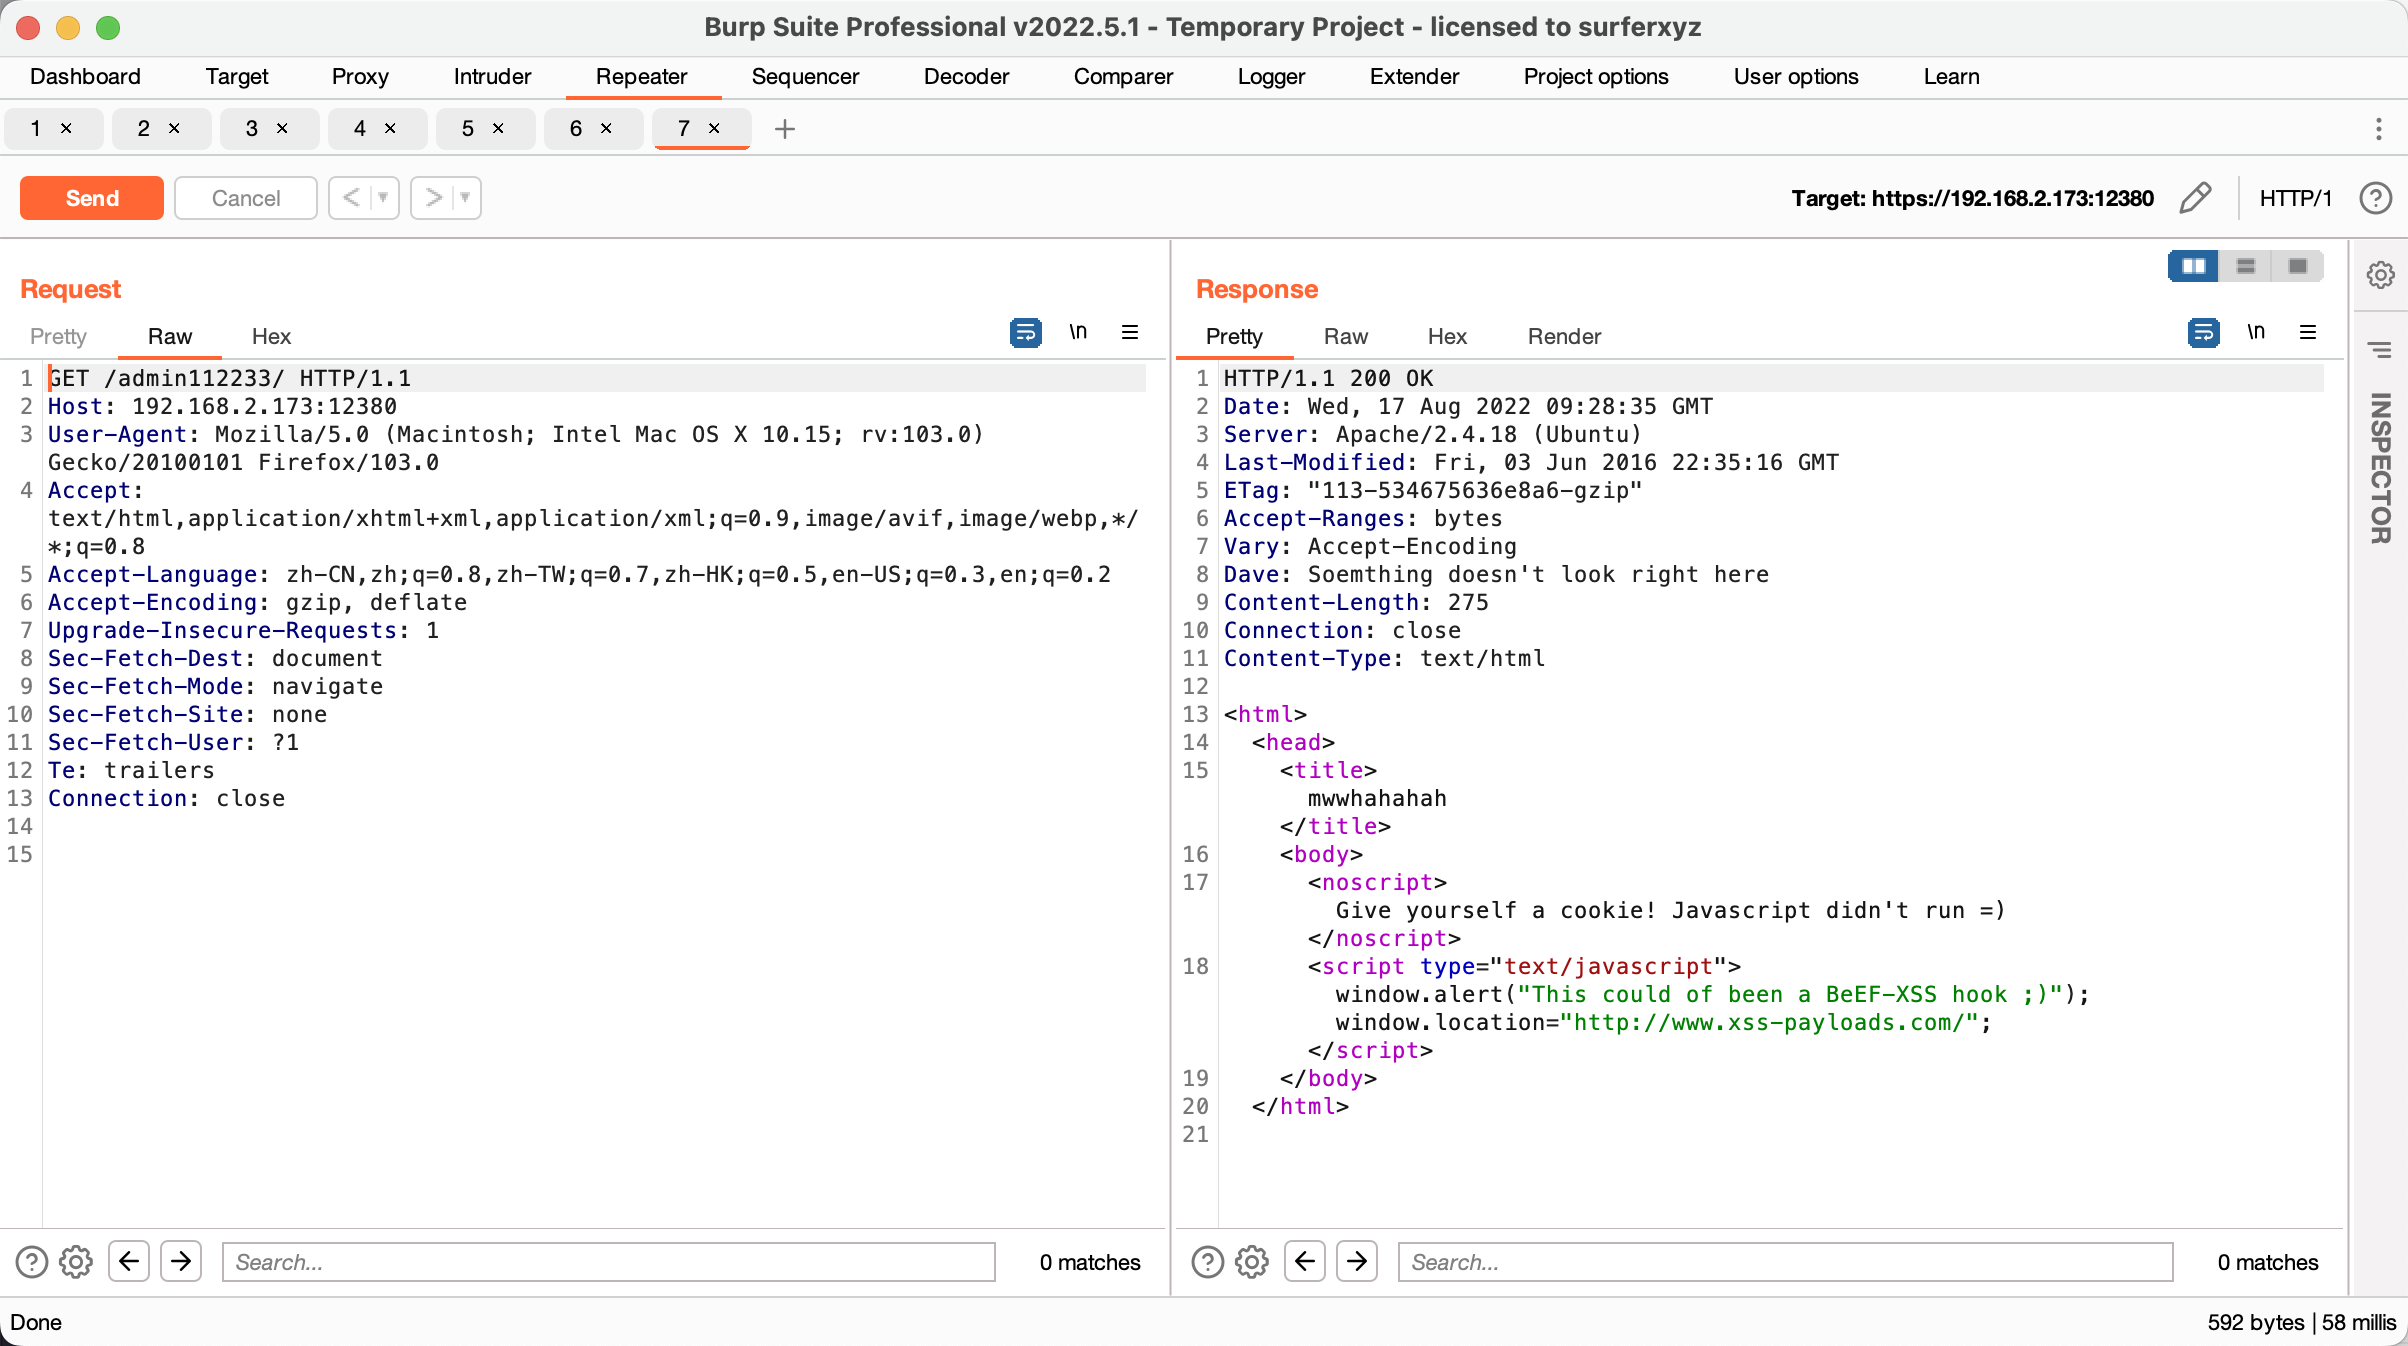Switch to combined tabbed layout view

[2298, 266]
